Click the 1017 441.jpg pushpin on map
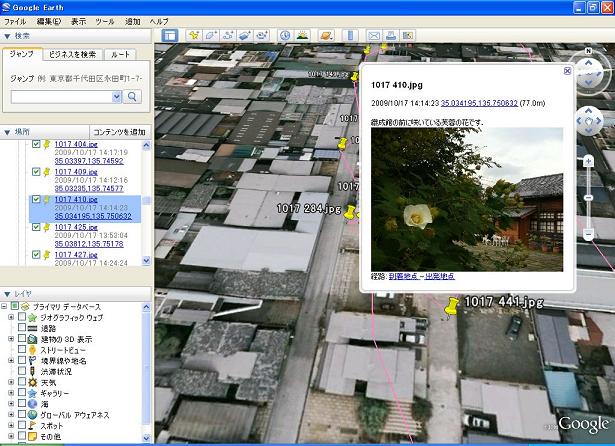The height and width of the screenshot is (446, 615). pos(451,307)
